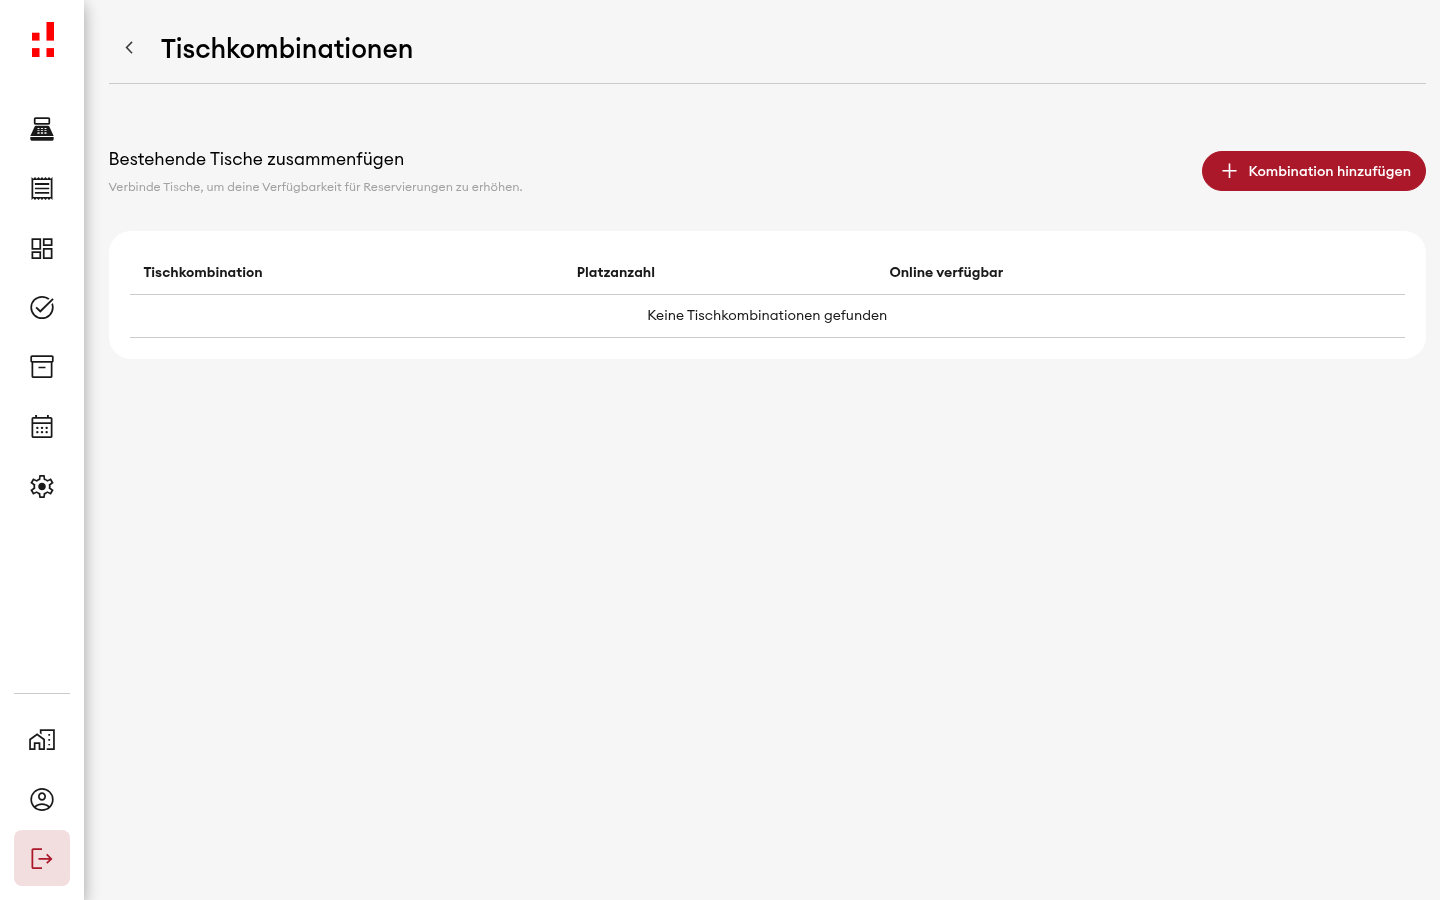Image resolution: width=1440 pixels, height=900 pixels.
Task: Click the 'Bestehende Tische zusammenfügen' heading
Action: (256, 159)
